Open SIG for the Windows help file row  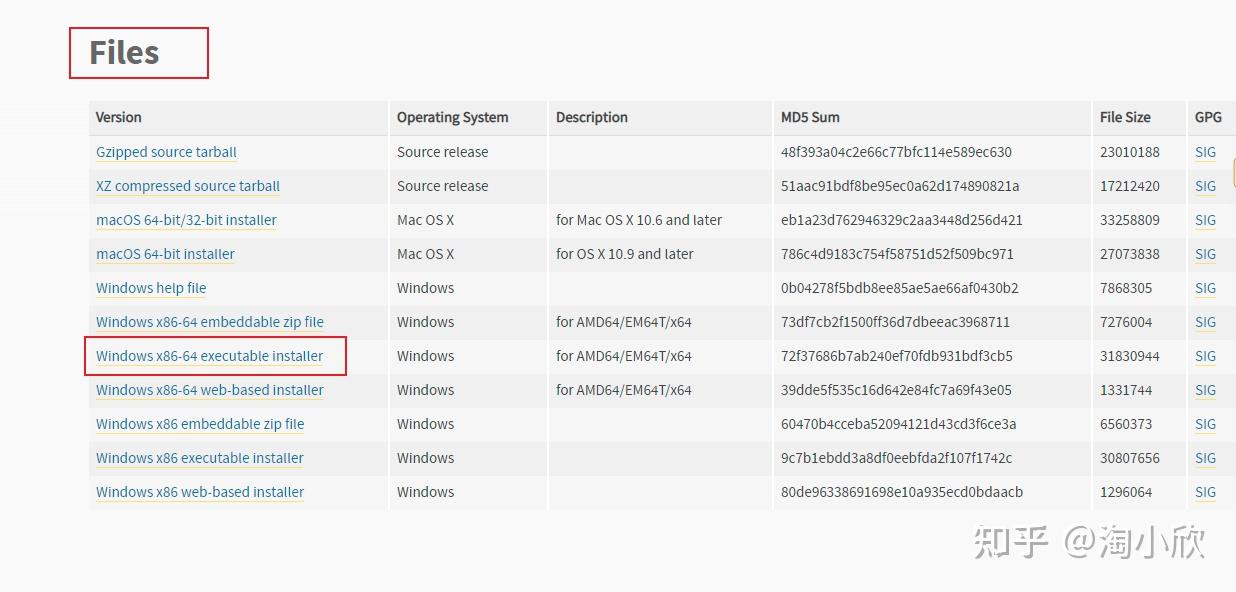(x=1204, y=288)
